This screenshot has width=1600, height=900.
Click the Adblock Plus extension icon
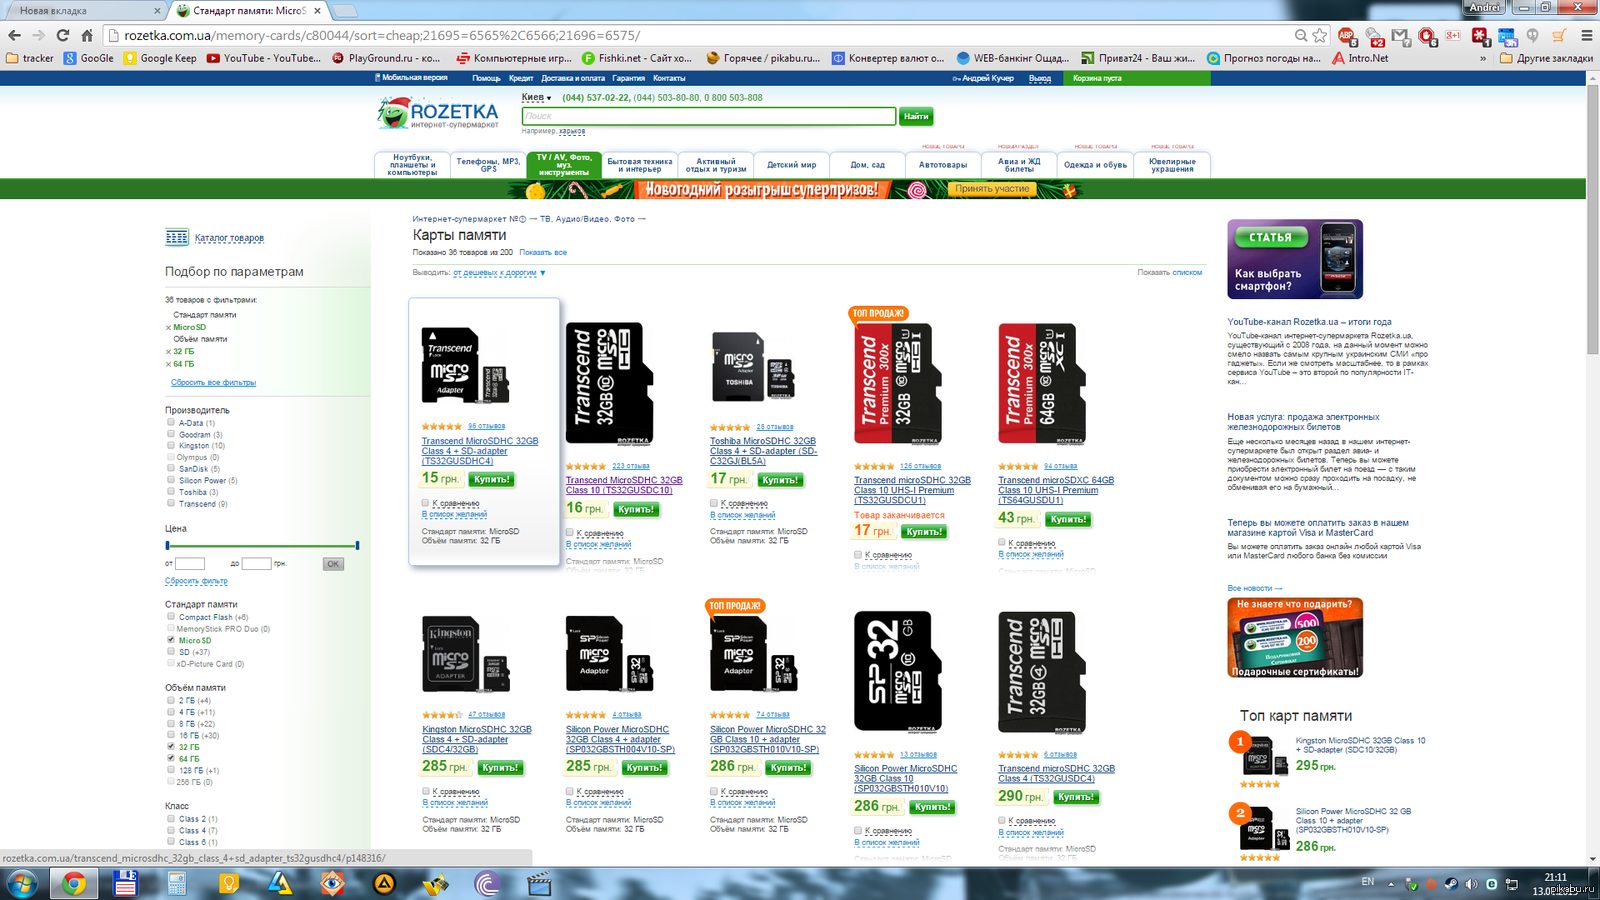(1347, 35)
